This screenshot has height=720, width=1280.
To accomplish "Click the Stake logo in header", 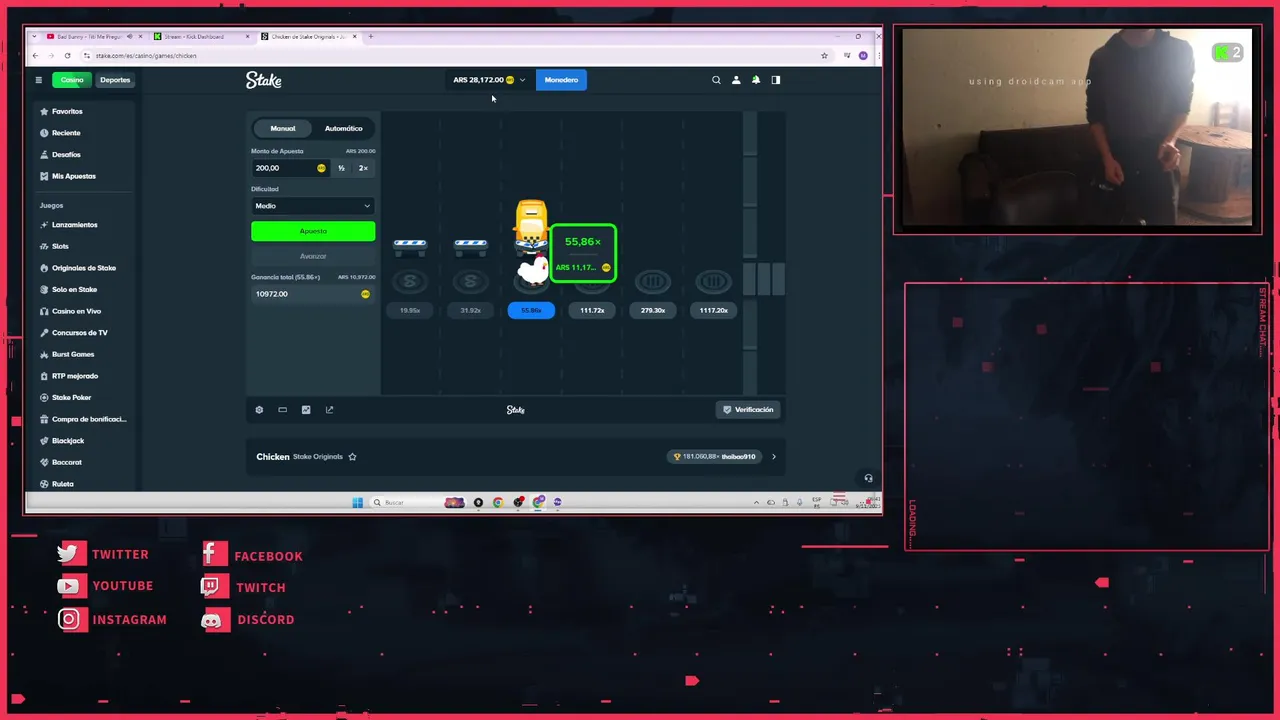I will 264,80.
